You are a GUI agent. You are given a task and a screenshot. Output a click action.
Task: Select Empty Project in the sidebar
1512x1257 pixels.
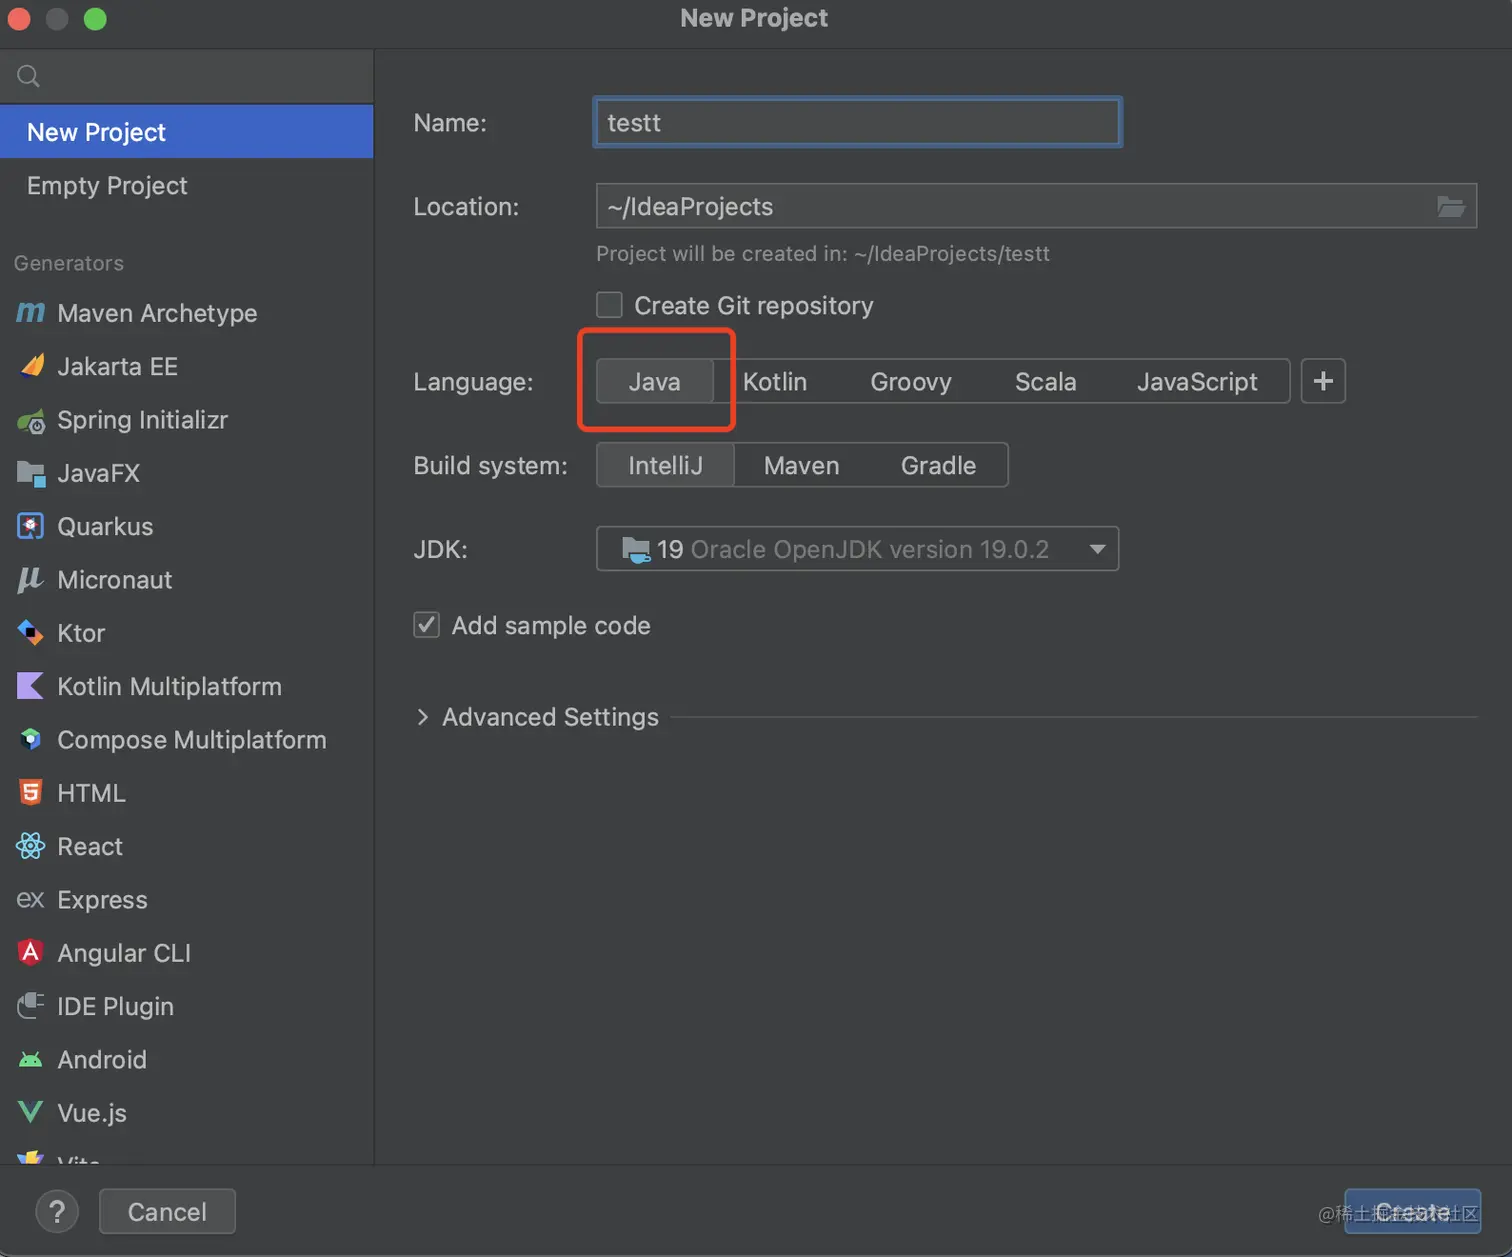pyautogui.click(x=107, y=186)
